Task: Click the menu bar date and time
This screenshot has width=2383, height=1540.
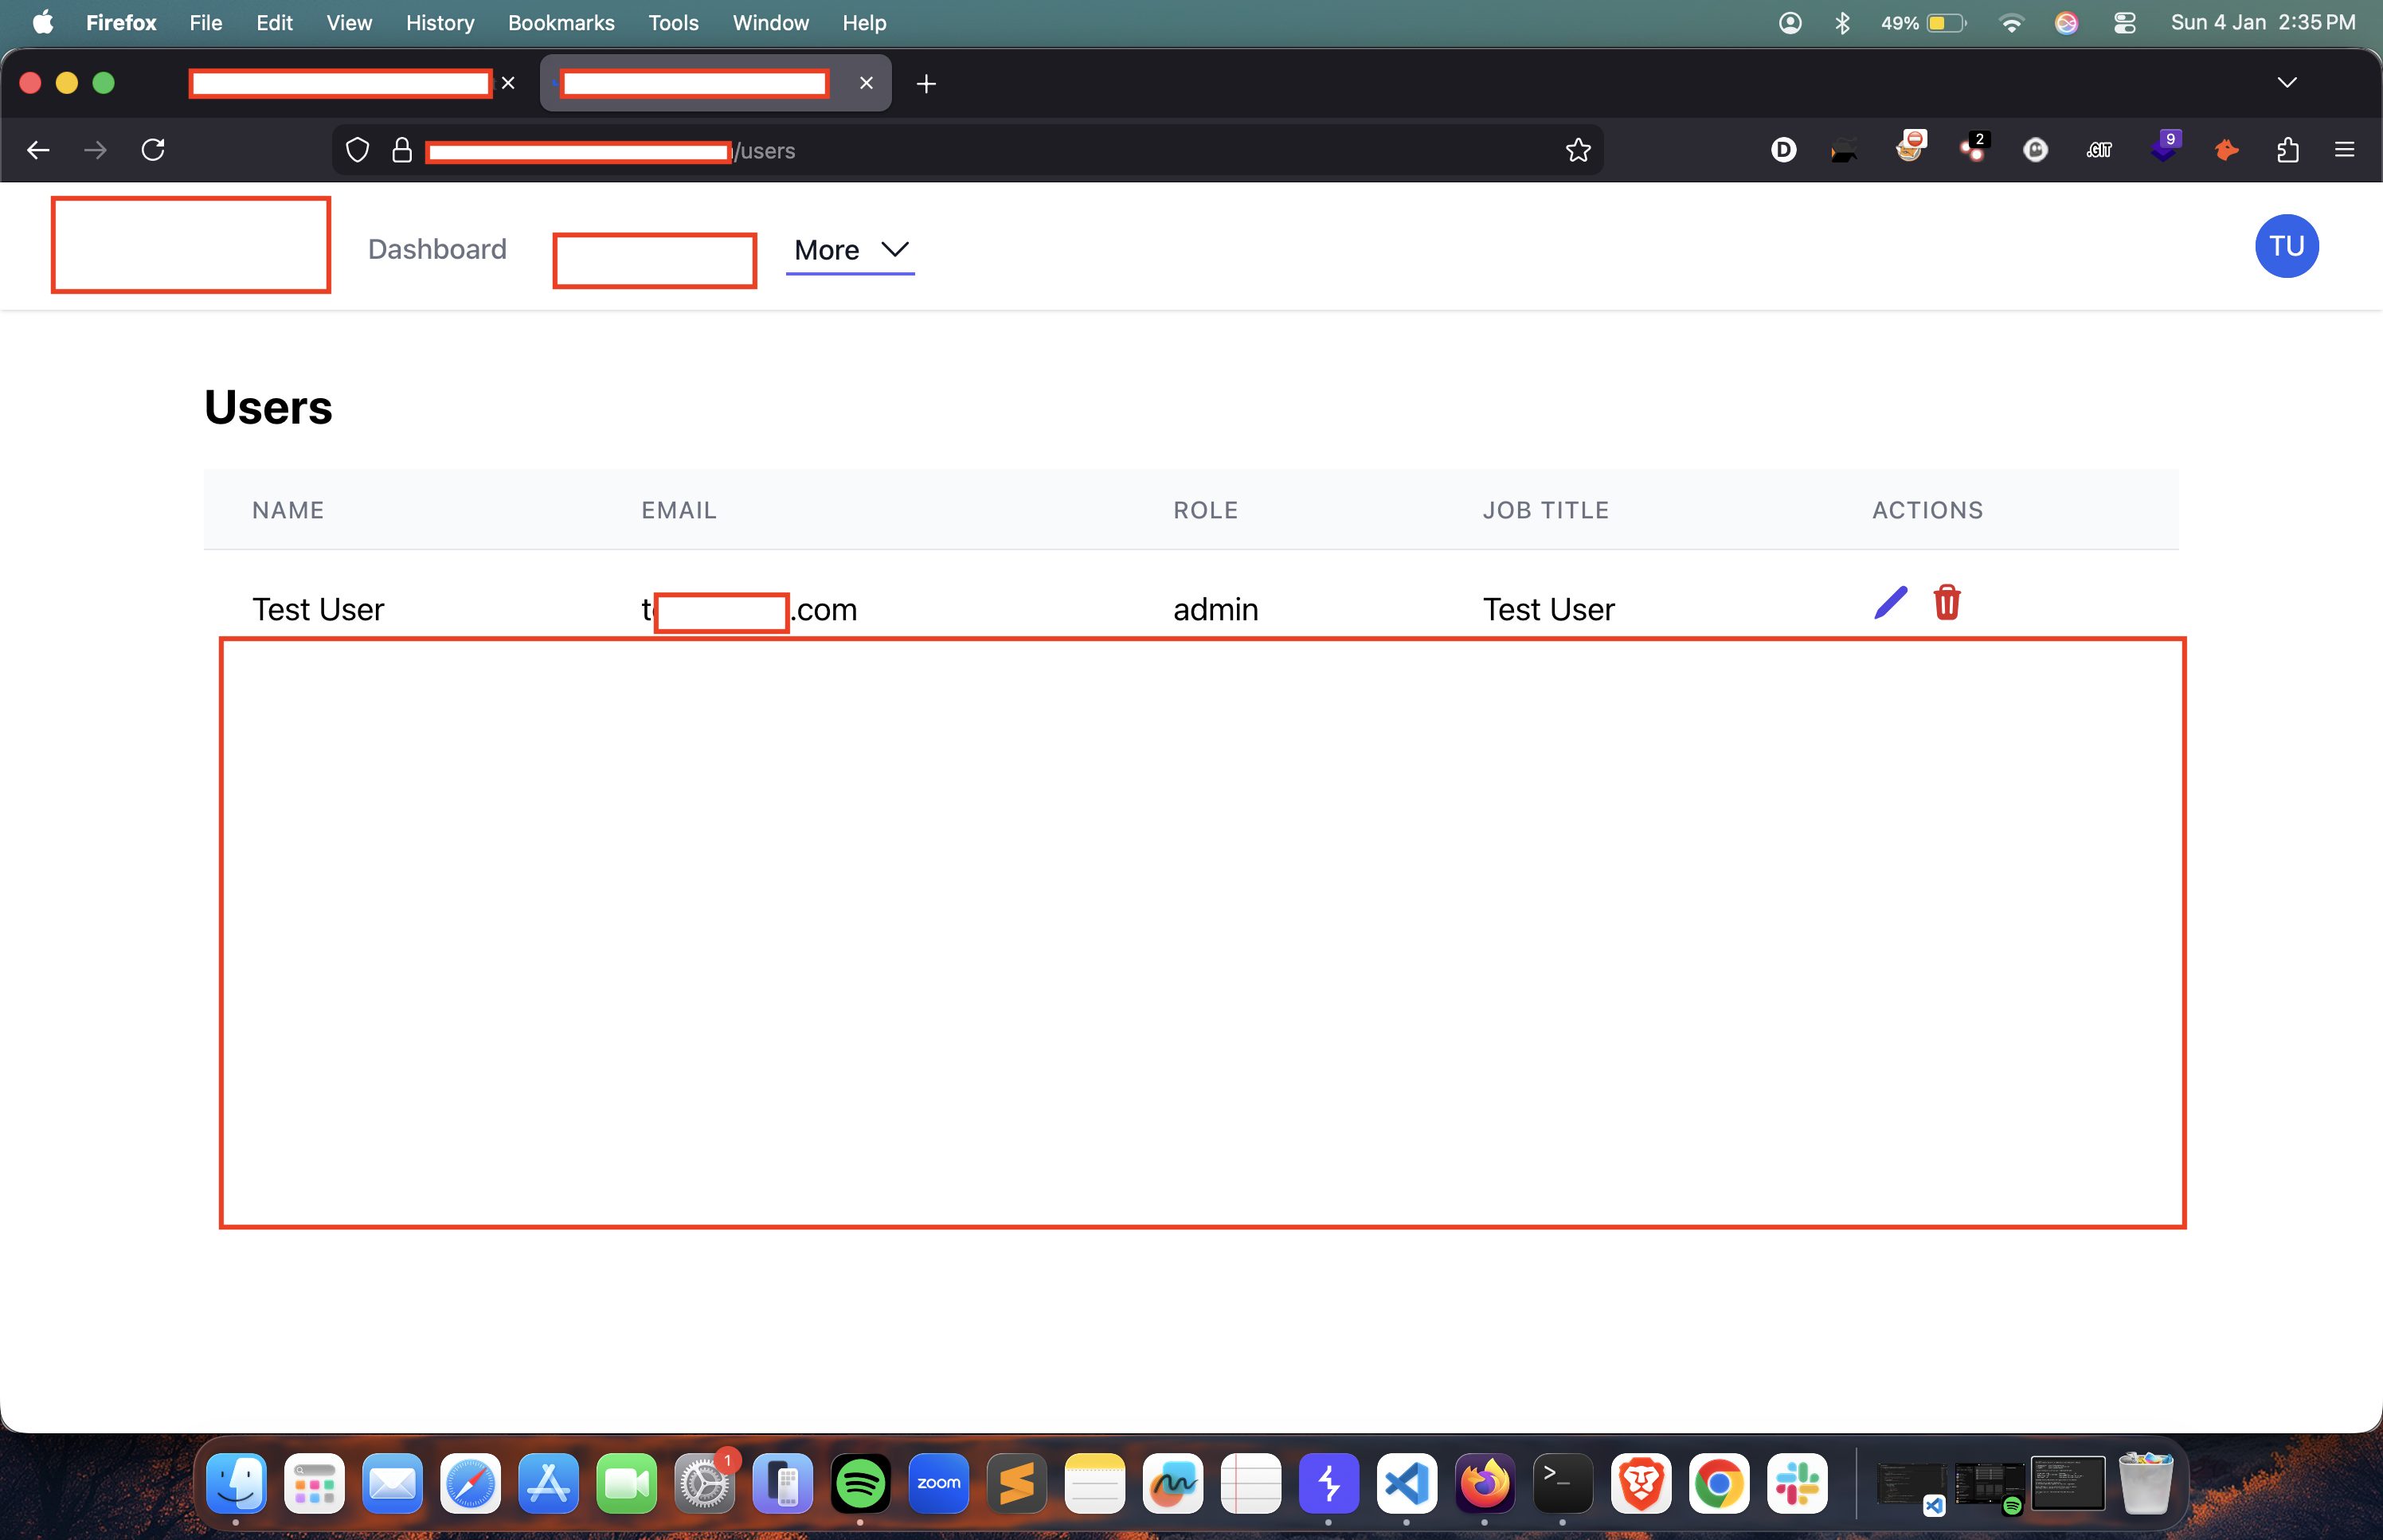Action: click(2263, 22)
